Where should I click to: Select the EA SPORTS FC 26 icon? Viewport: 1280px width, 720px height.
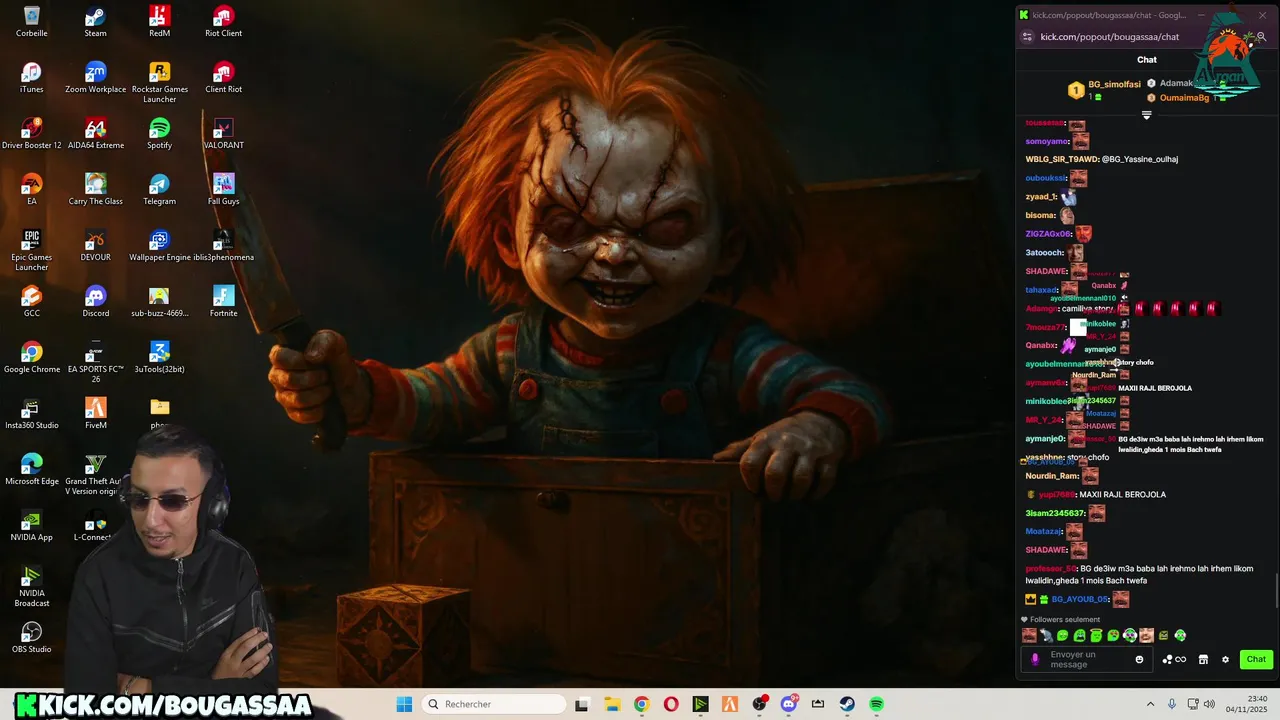coord(96,362)
